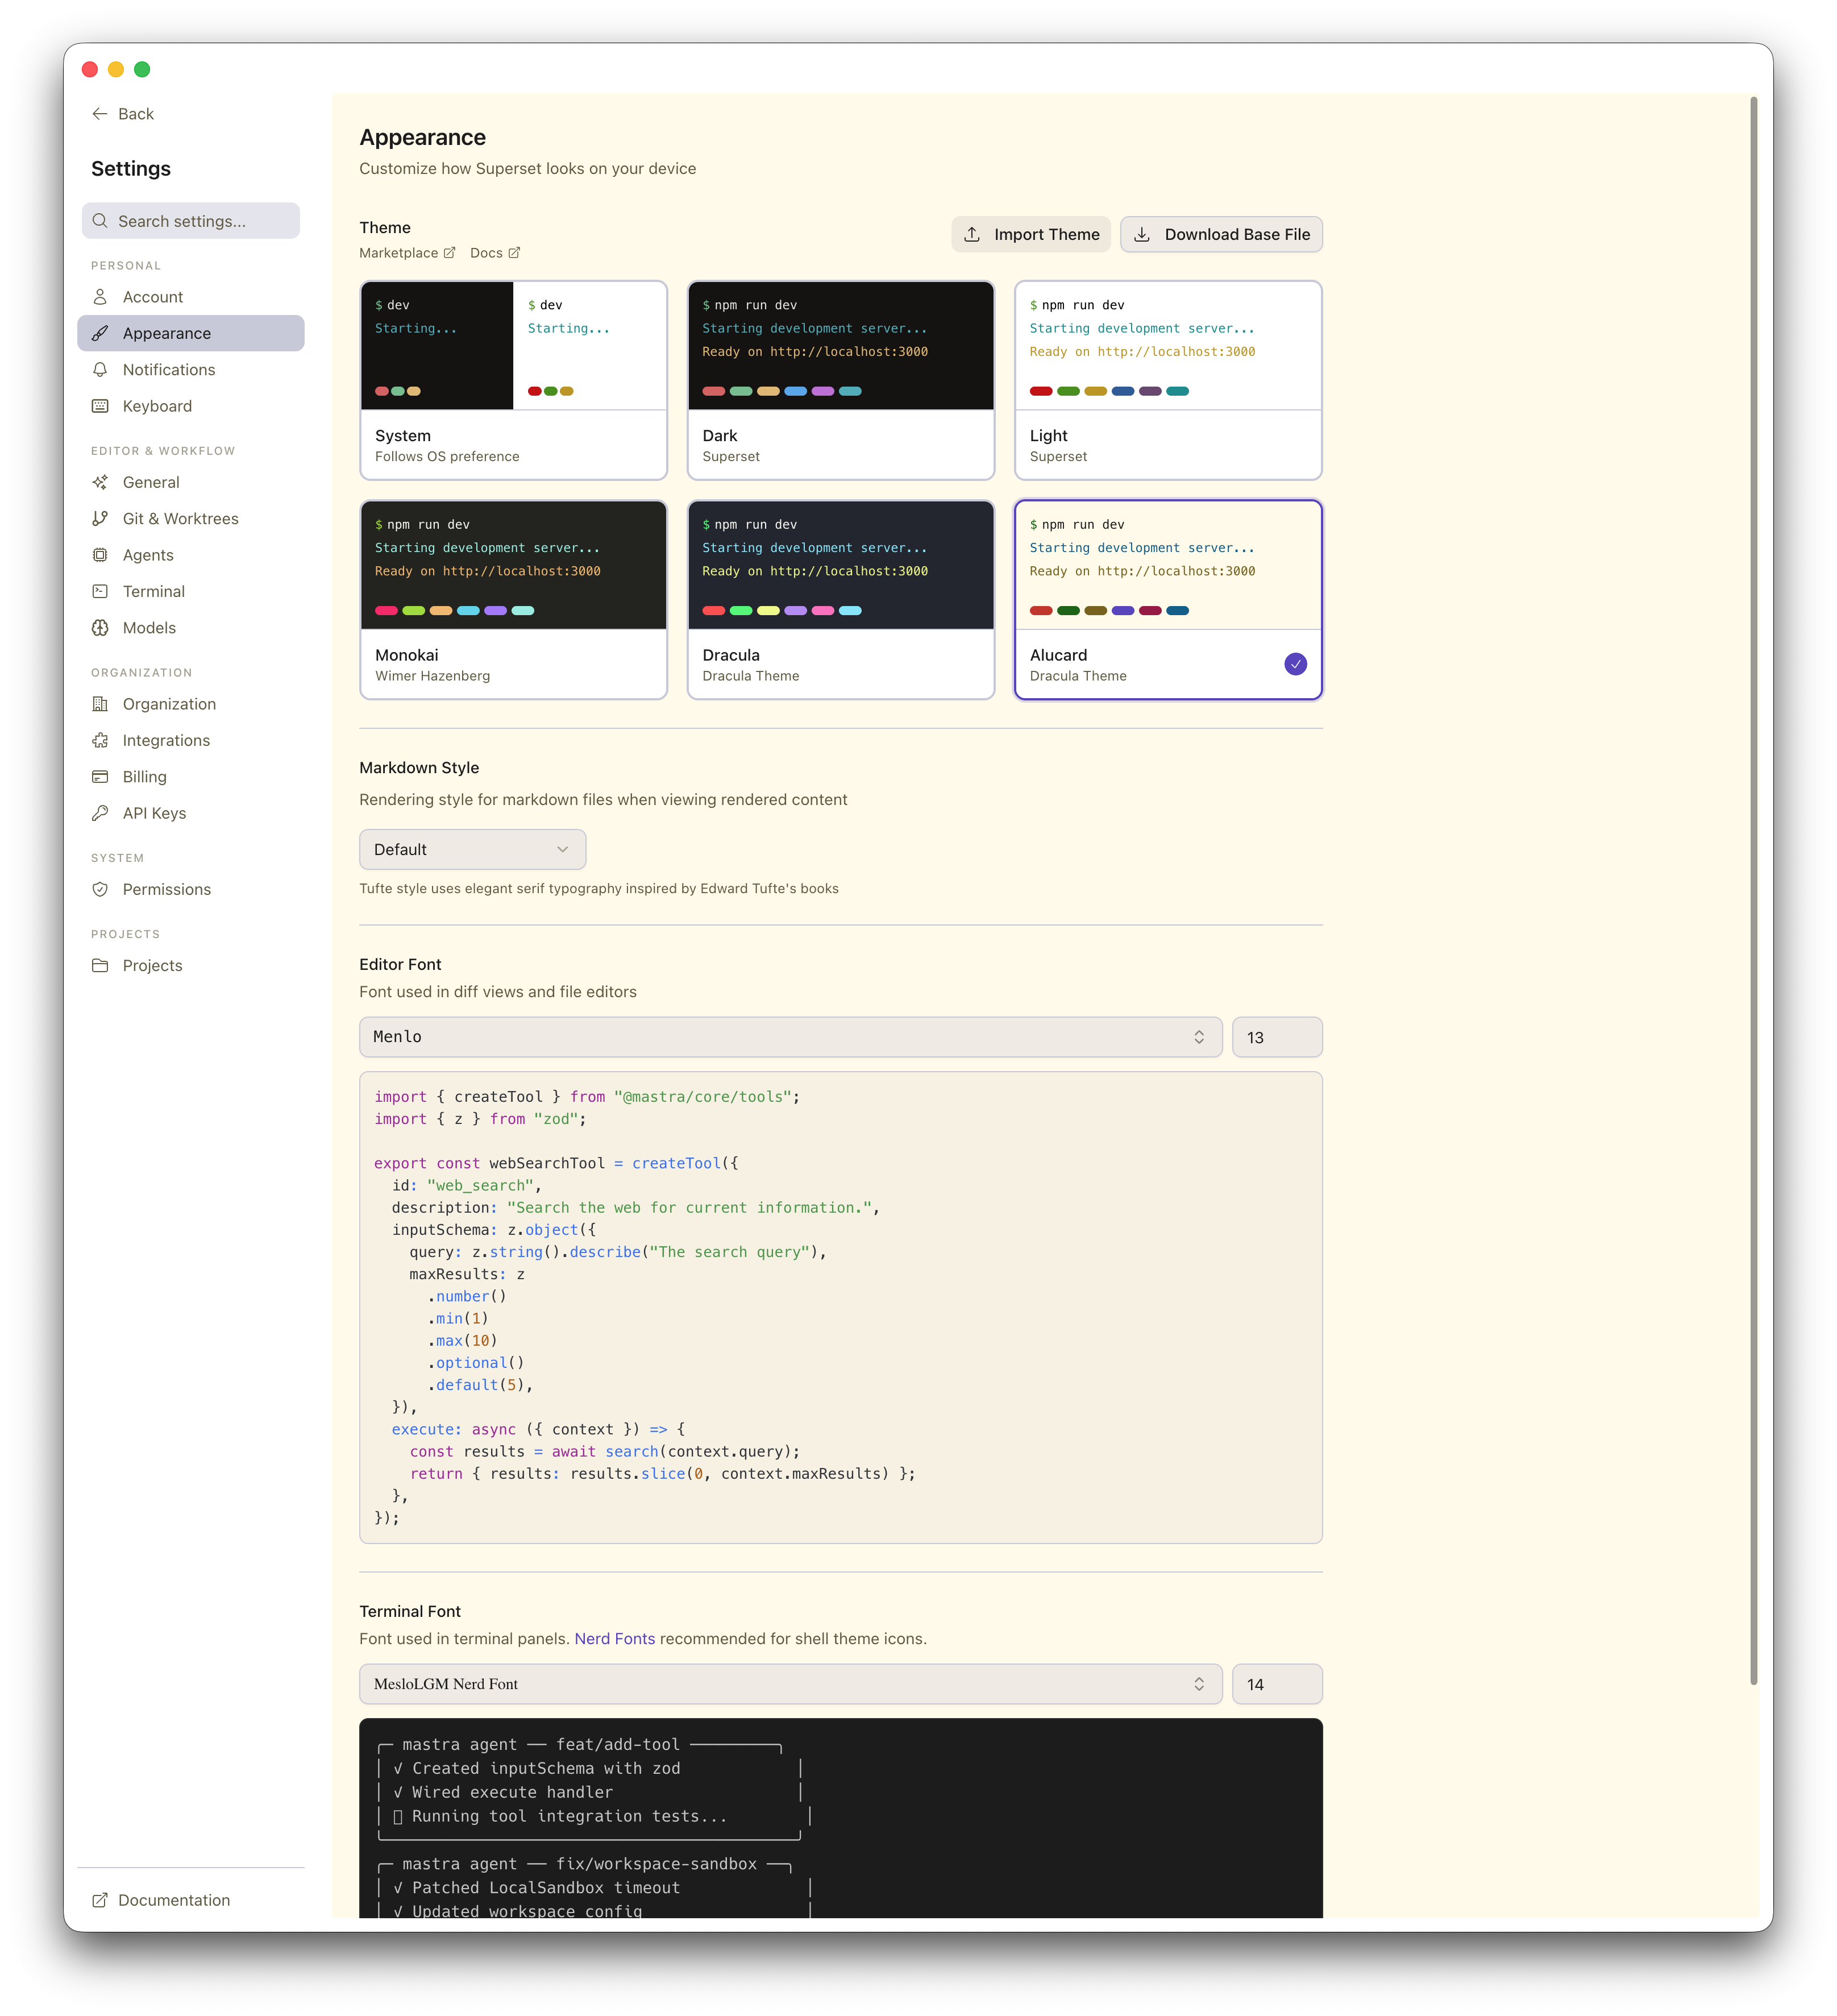The width and height of the screenshot is (1837, 2016).
Task: Open API Keys settings
Action: [x=190, y=813]
